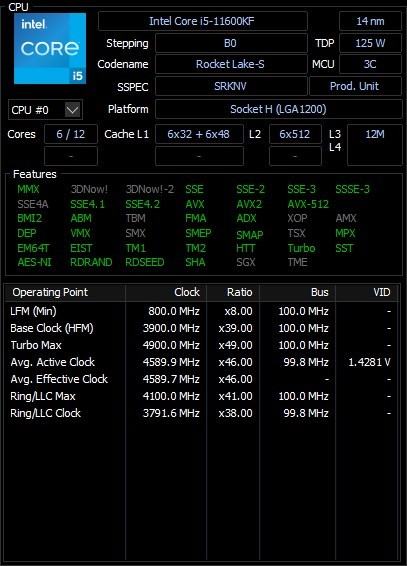Click the Turbo feature label

tap(301, 248)
